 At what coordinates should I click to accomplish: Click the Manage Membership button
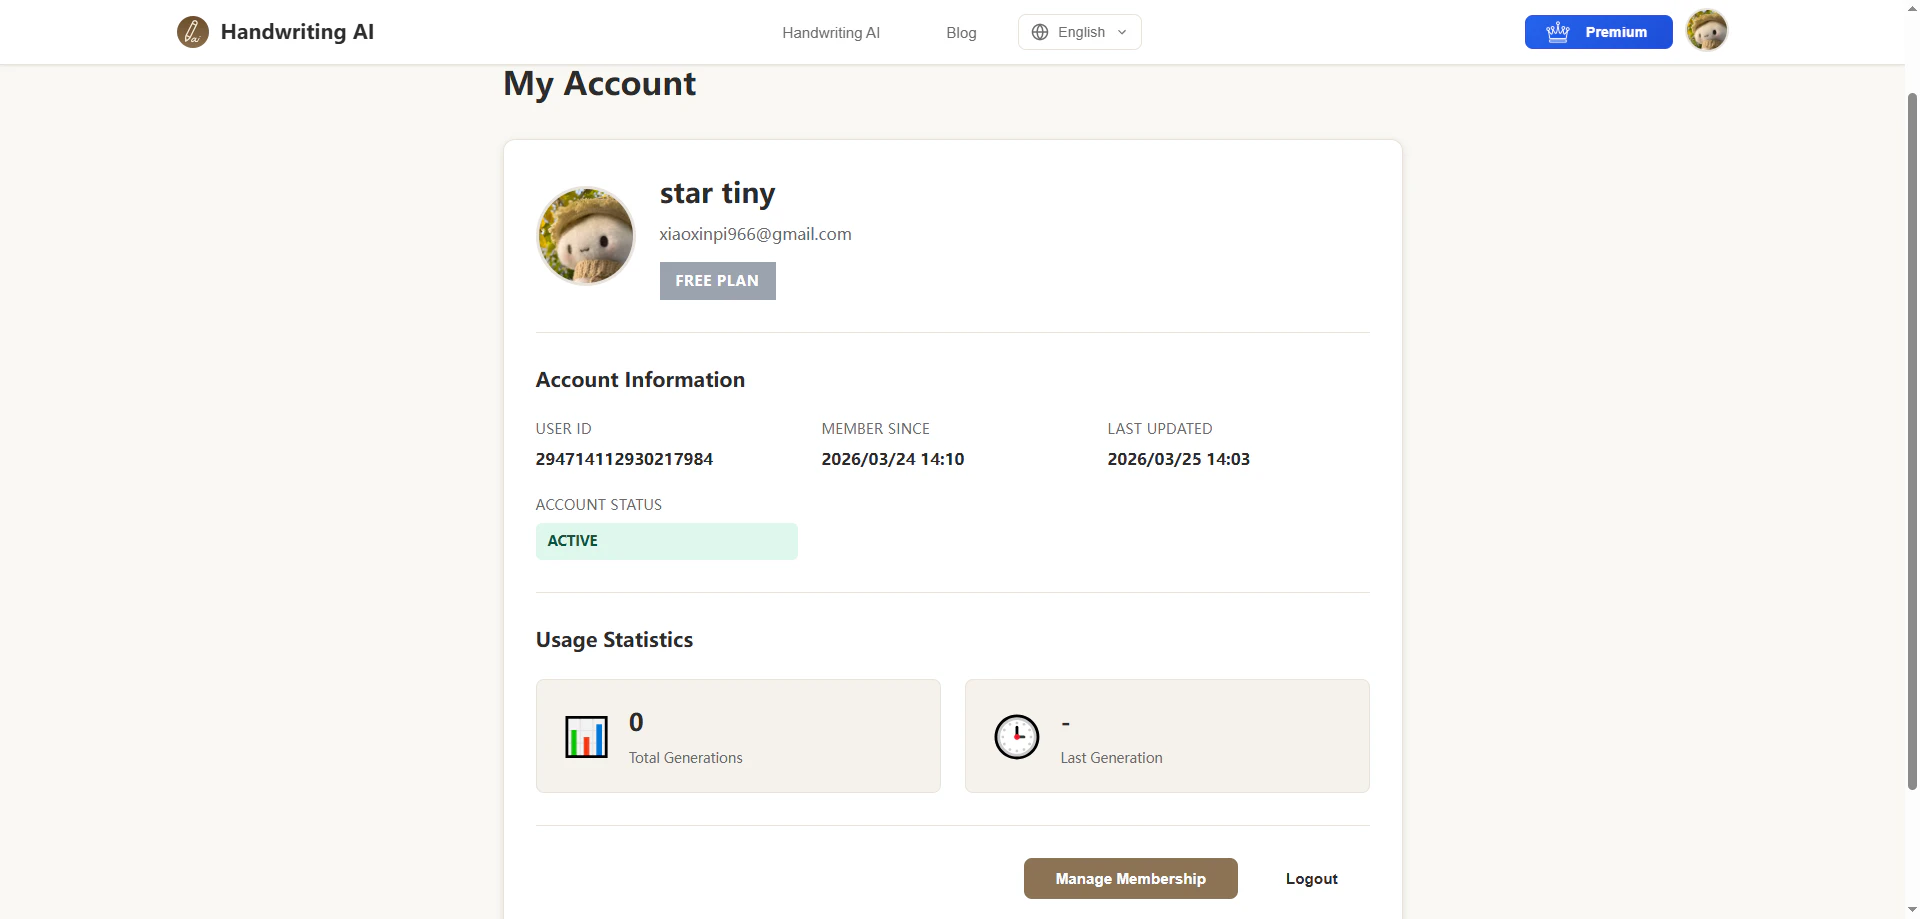(1131, 878)
